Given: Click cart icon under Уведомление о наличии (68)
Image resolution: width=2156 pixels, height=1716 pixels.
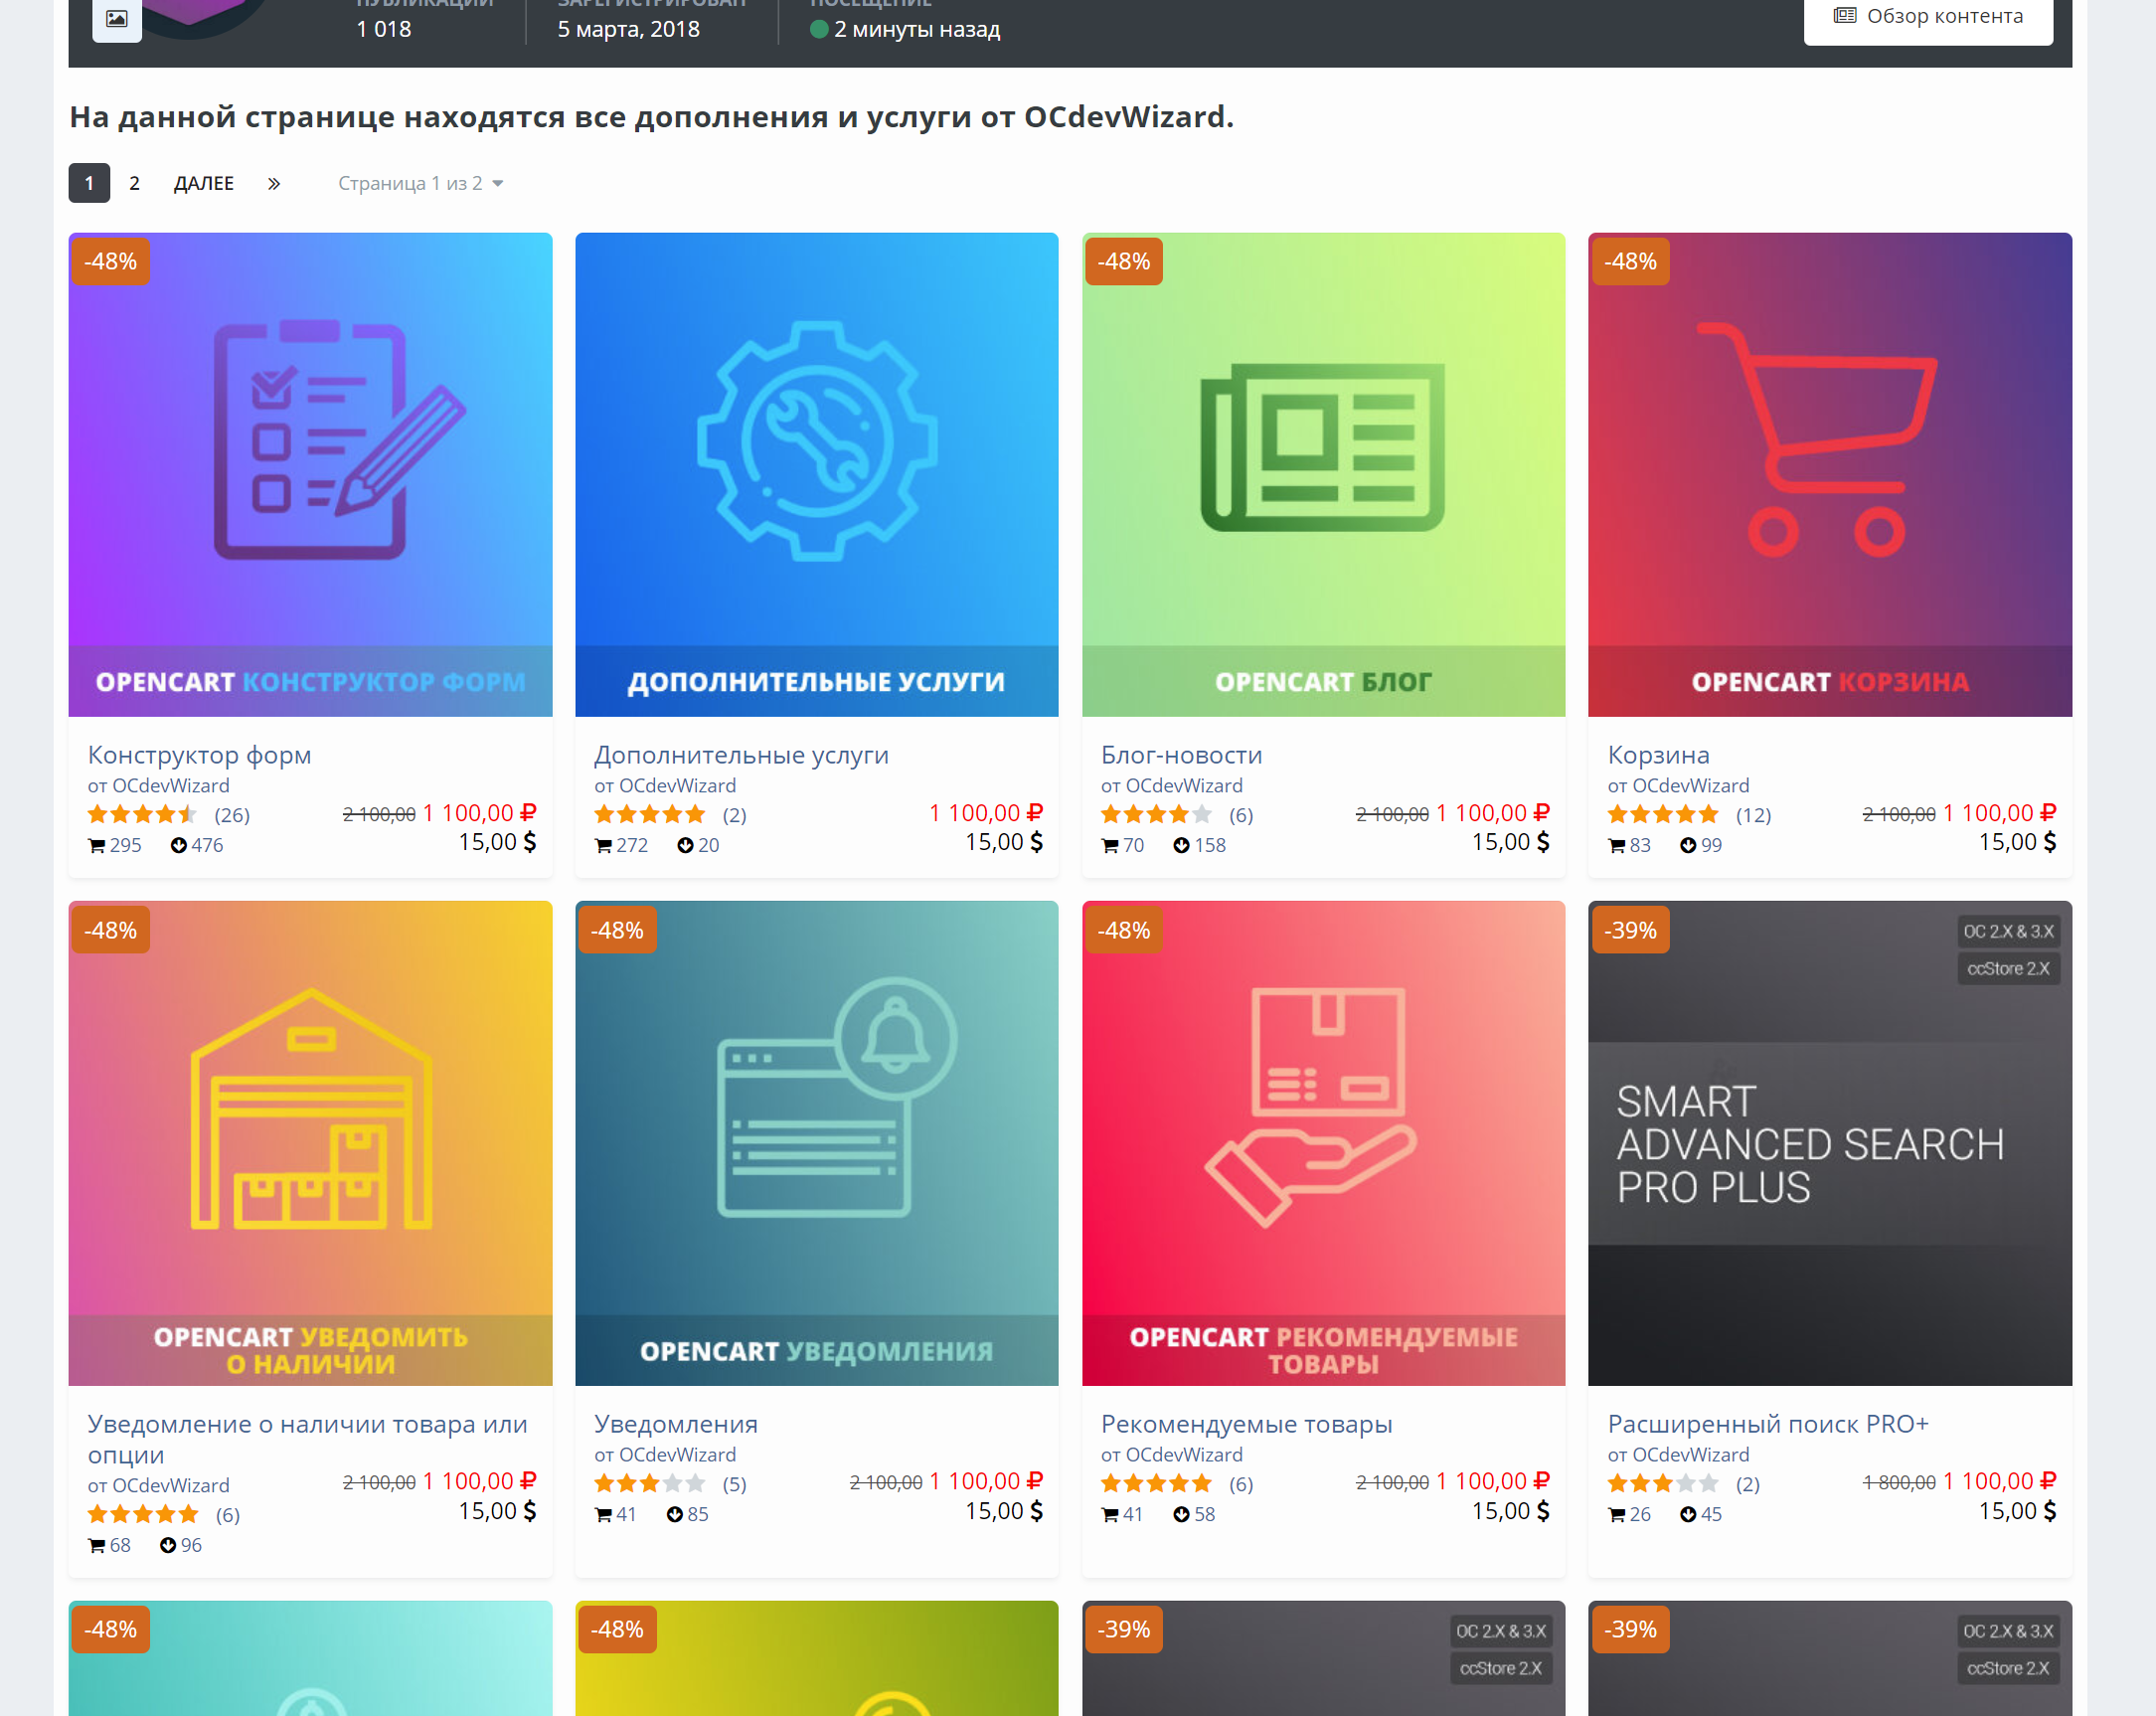Looking at the screenshot, I should (x=97, y=1545).
